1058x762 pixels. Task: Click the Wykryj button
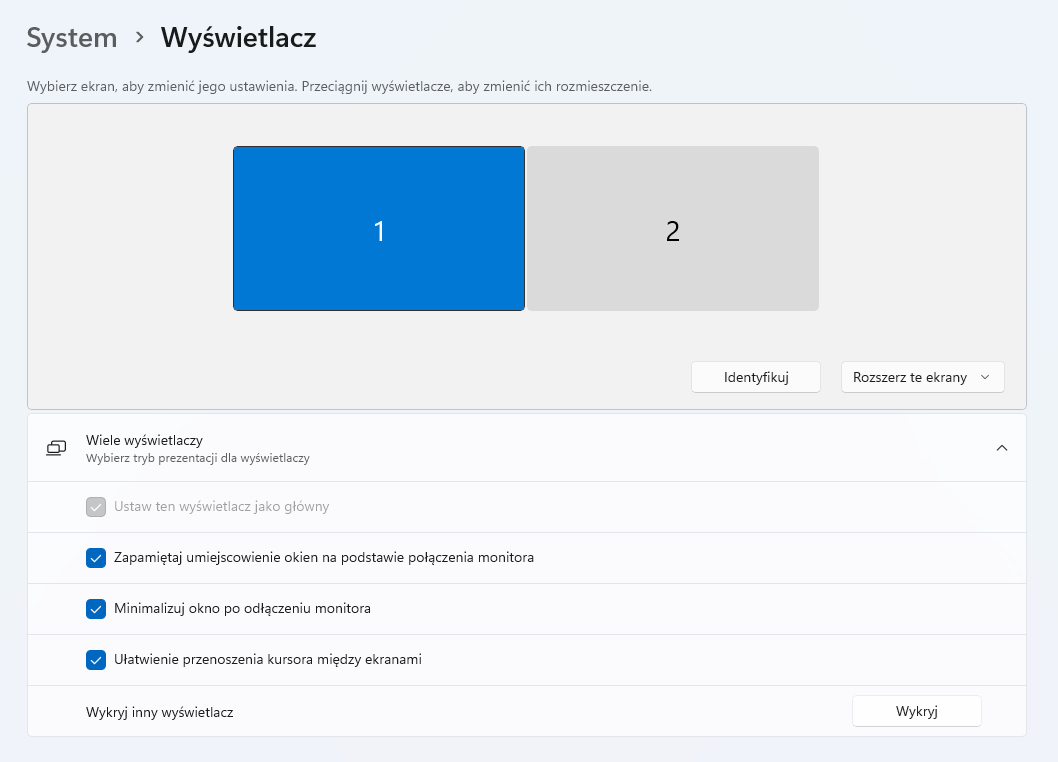(x=916, y=711)
